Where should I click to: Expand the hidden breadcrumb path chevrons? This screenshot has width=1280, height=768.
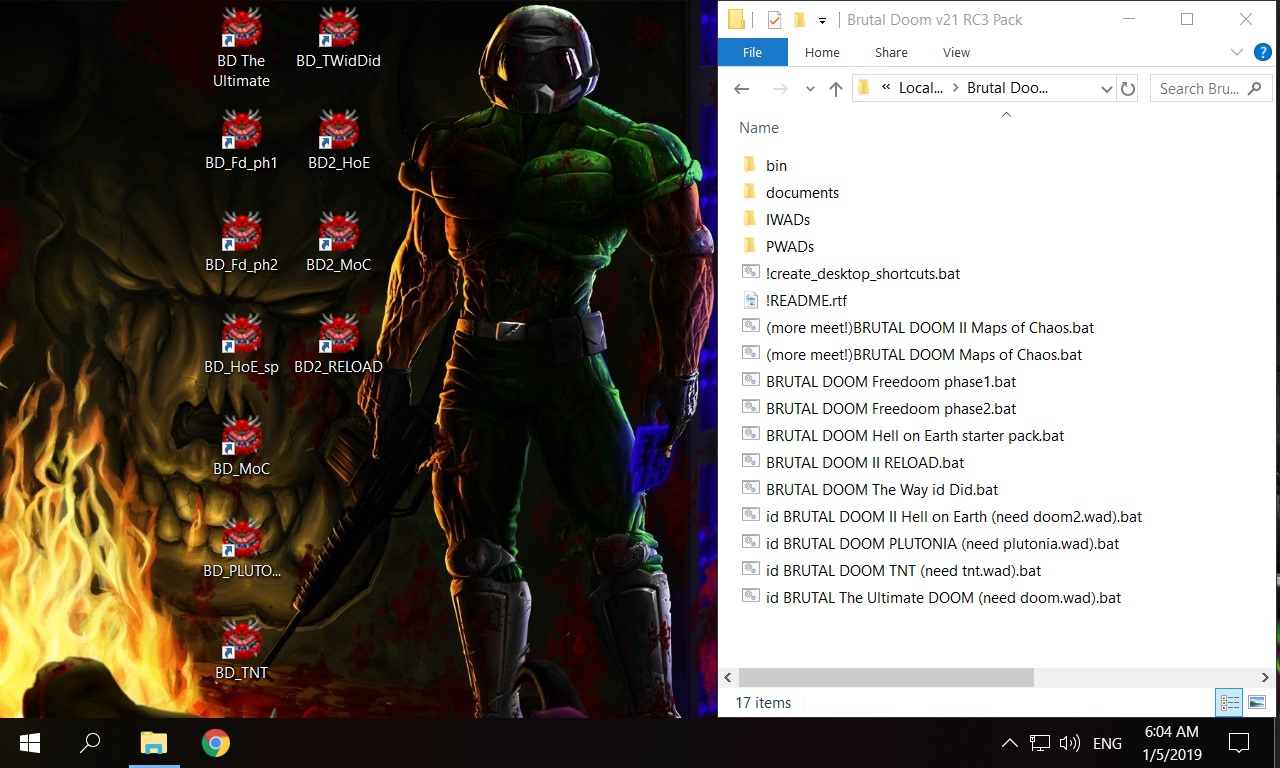[886, 88]
